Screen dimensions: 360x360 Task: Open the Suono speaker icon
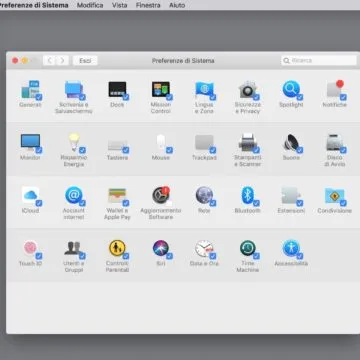[x=291, y=142]
